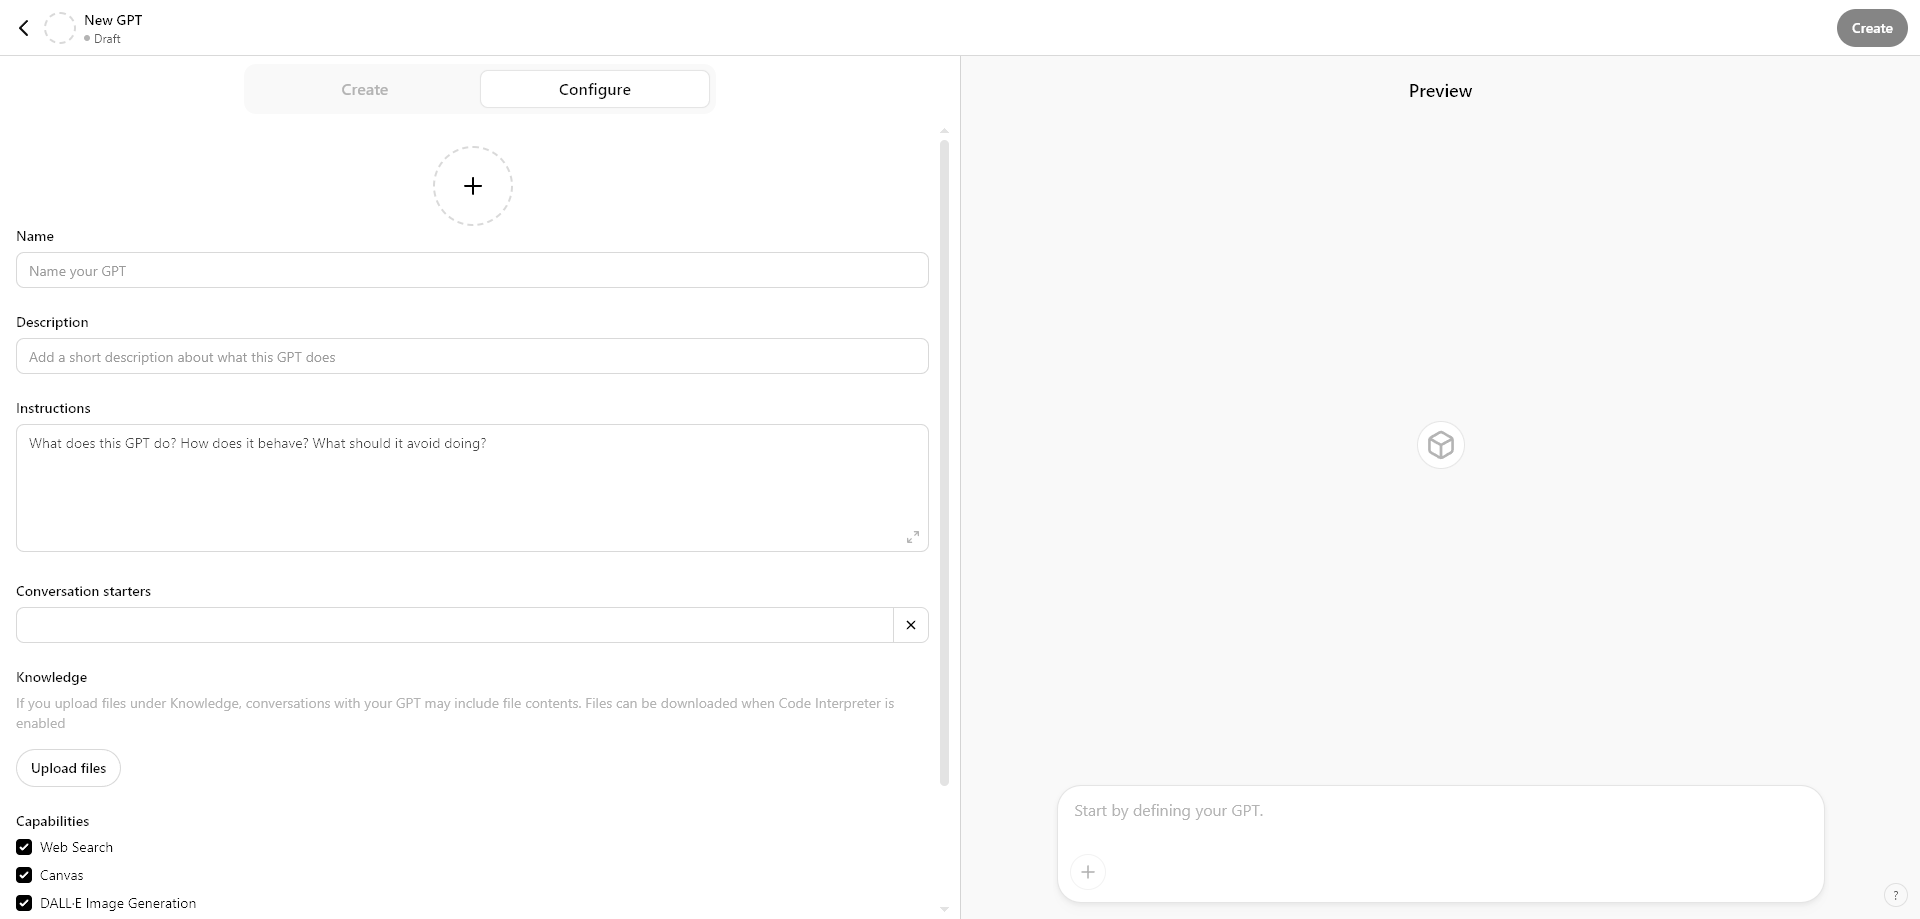Click the cube icon in Preview
Screen dimensions: 1920x919
point(1440,445)
